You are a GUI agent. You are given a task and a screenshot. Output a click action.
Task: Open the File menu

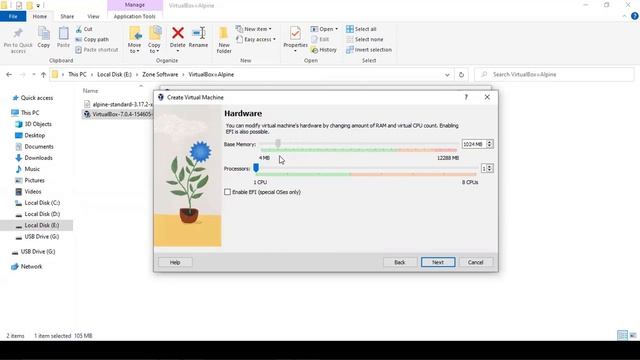tap(13, 16)
